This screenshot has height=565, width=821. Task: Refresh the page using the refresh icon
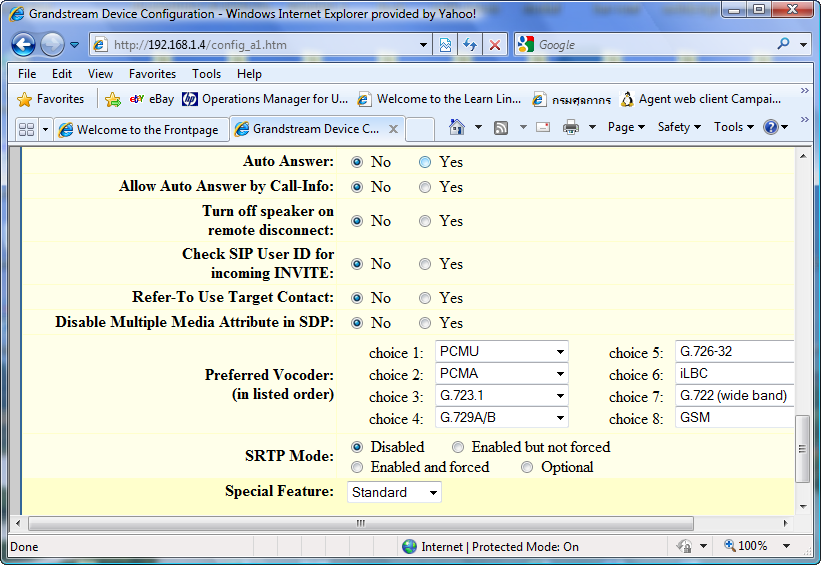[x=470, y=45]
